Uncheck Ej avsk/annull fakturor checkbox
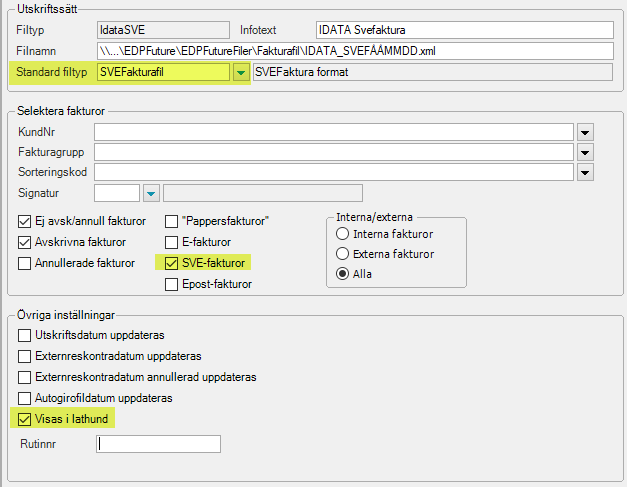Screen dimensions: 627x487 point(24,221)
